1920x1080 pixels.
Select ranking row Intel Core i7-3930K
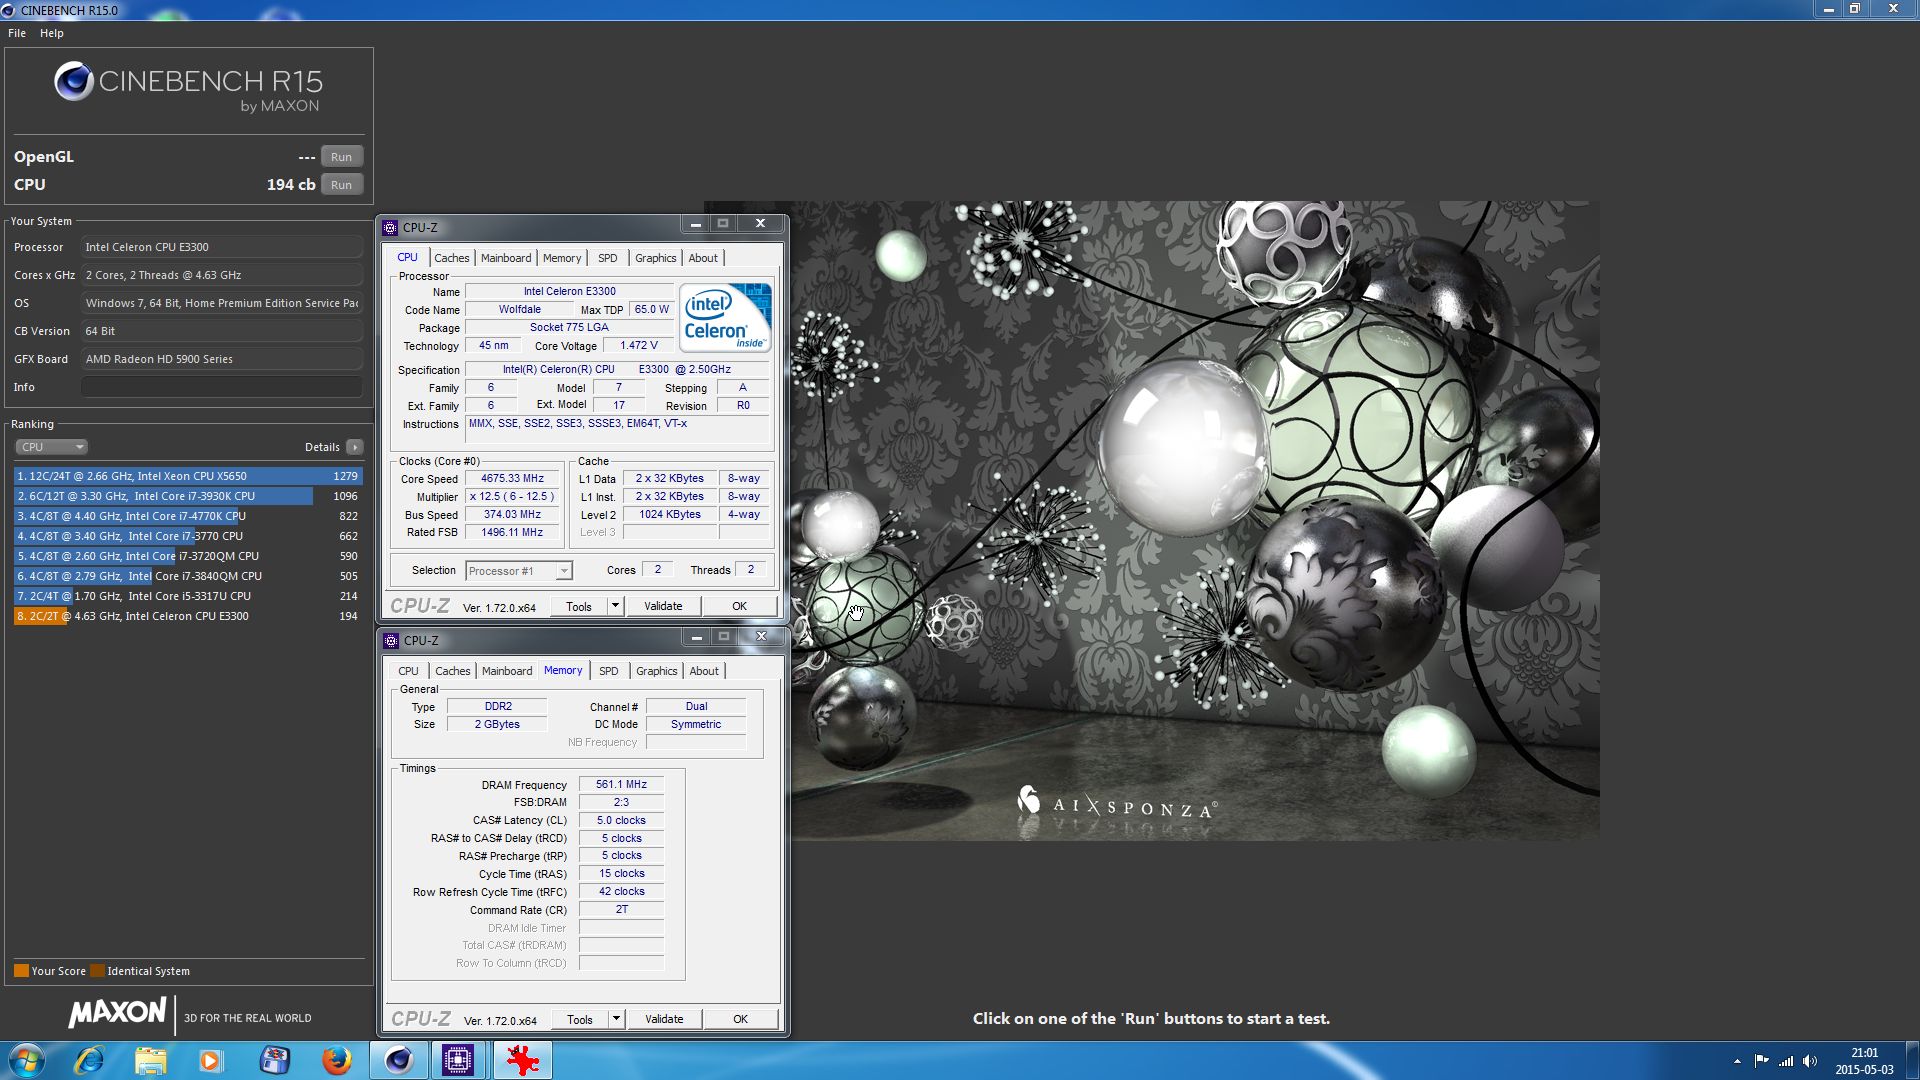point(187,496)
